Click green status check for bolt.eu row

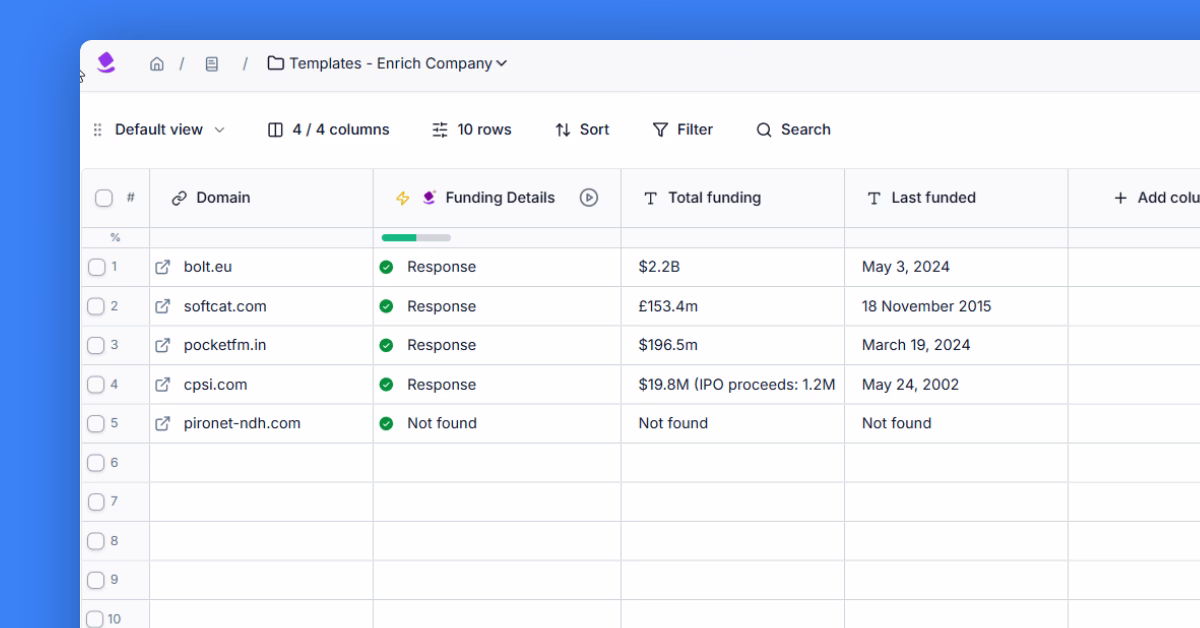pos(386,267)
